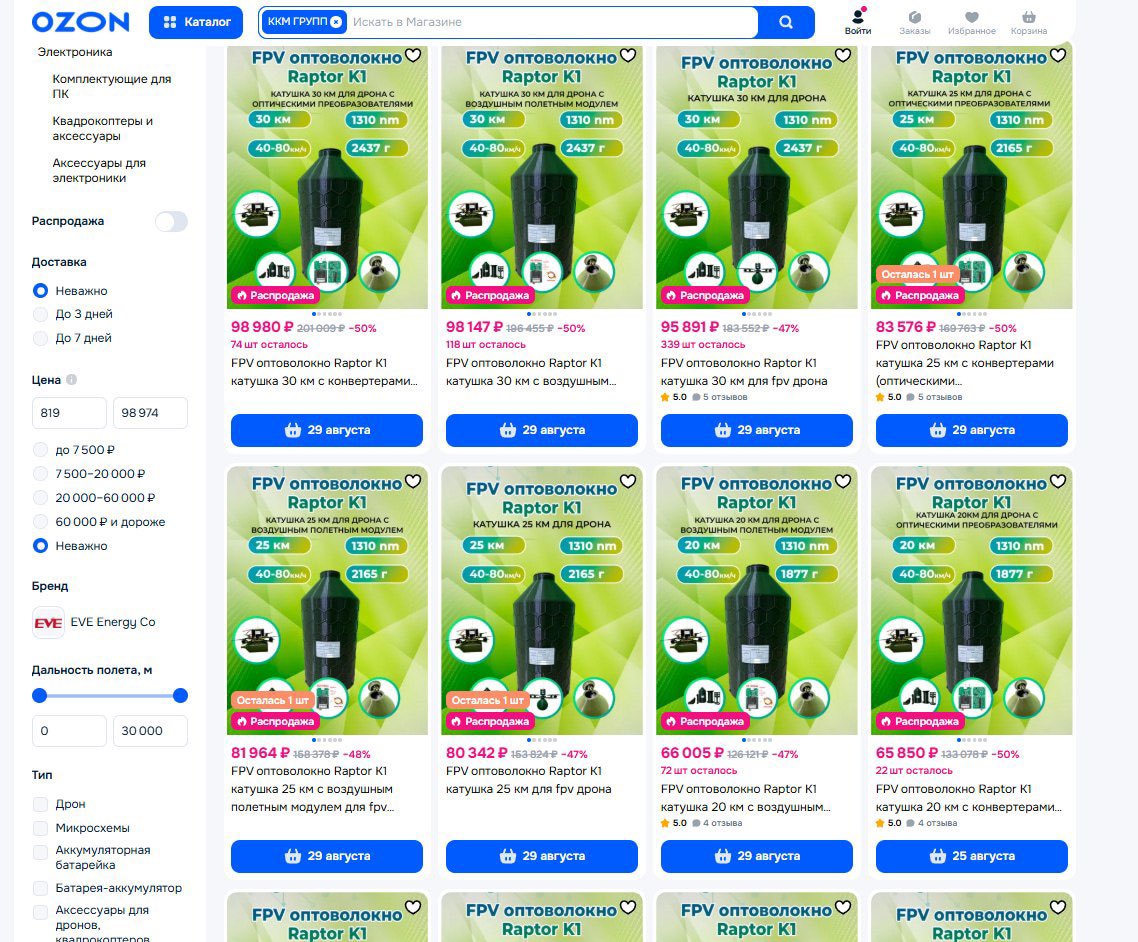Open reviews of the 95 891 ₽ product
Image resolution: width=1138 pixels, height=942 pixels.
tap(720, 398)
